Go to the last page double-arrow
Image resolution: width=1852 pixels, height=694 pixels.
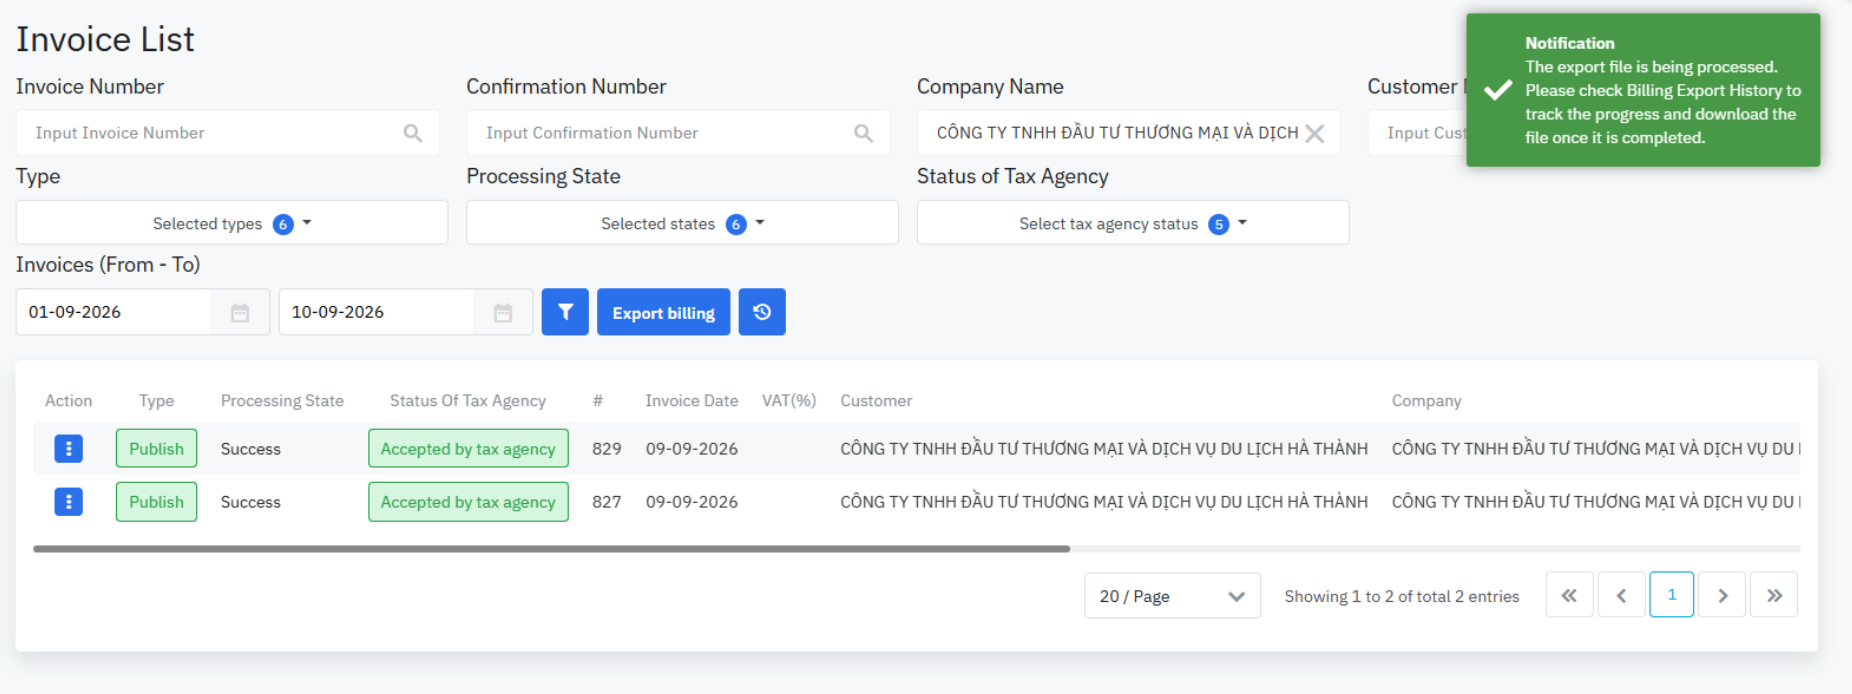tap(1774, 596)
